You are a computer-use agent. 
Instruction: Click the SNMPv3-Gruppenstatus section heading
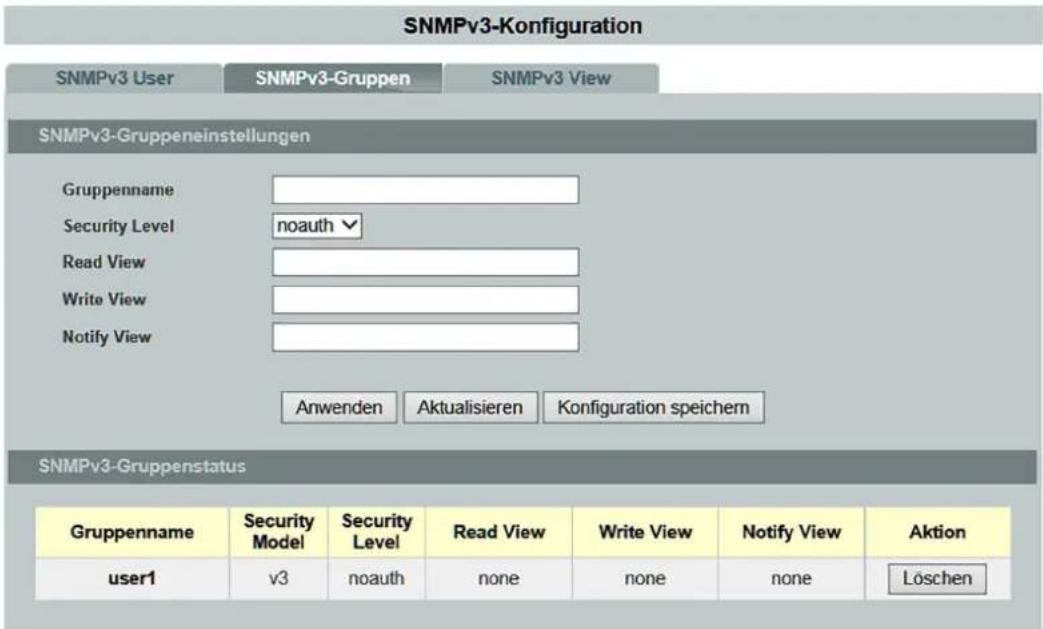[142, 467]
